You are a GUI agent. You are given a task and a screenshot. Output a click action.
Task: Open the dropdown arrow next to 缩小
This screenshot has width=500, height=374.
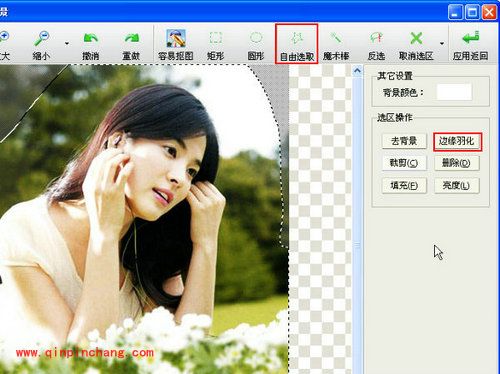click(x=67, y=44)
